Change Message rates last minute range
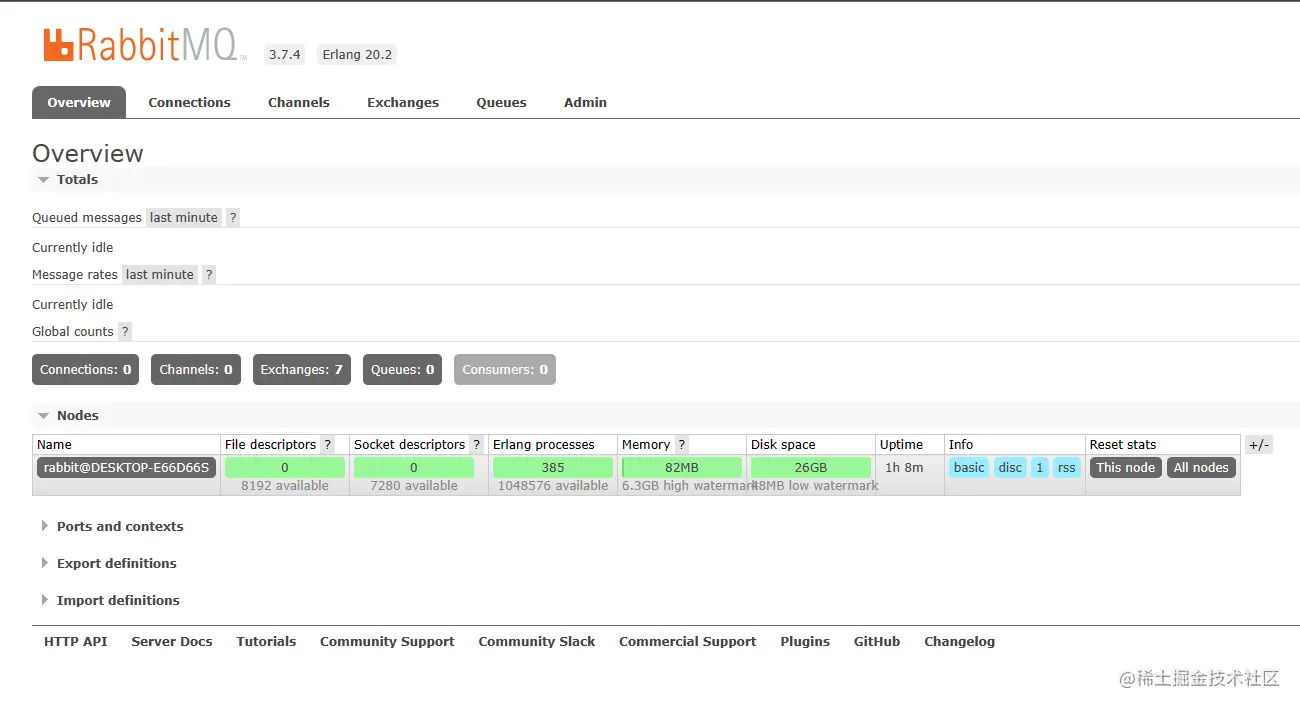 [x=160, y=275]
